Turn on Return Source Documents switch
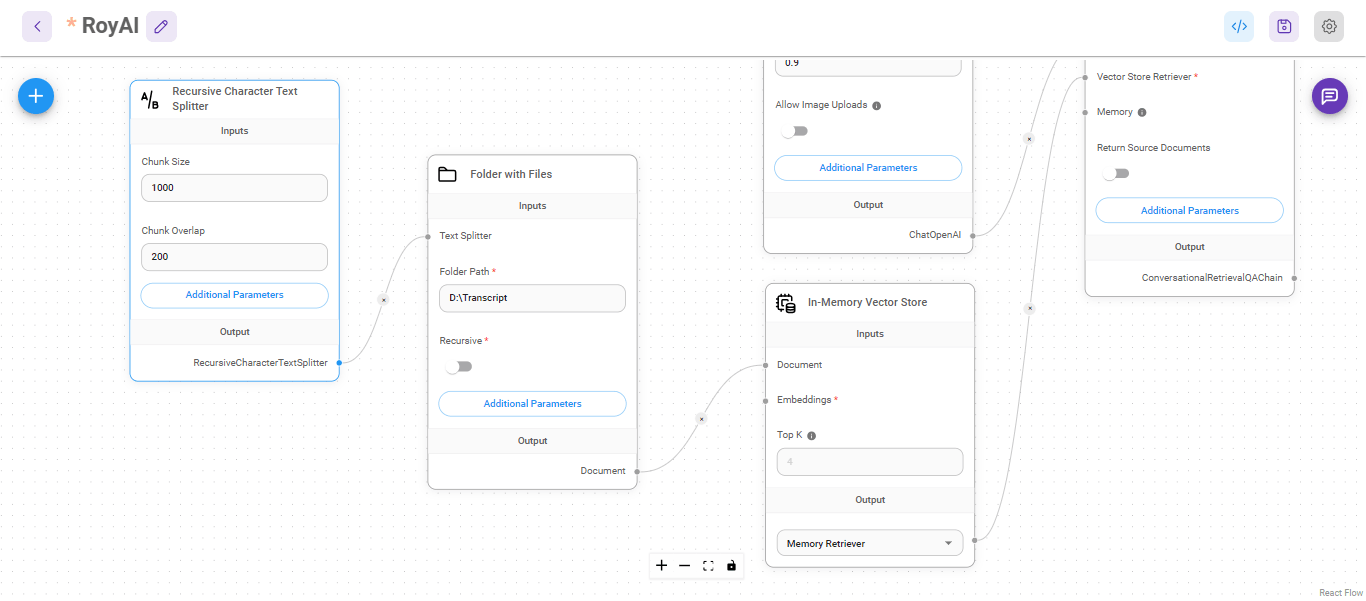 tap(1115, 174)
